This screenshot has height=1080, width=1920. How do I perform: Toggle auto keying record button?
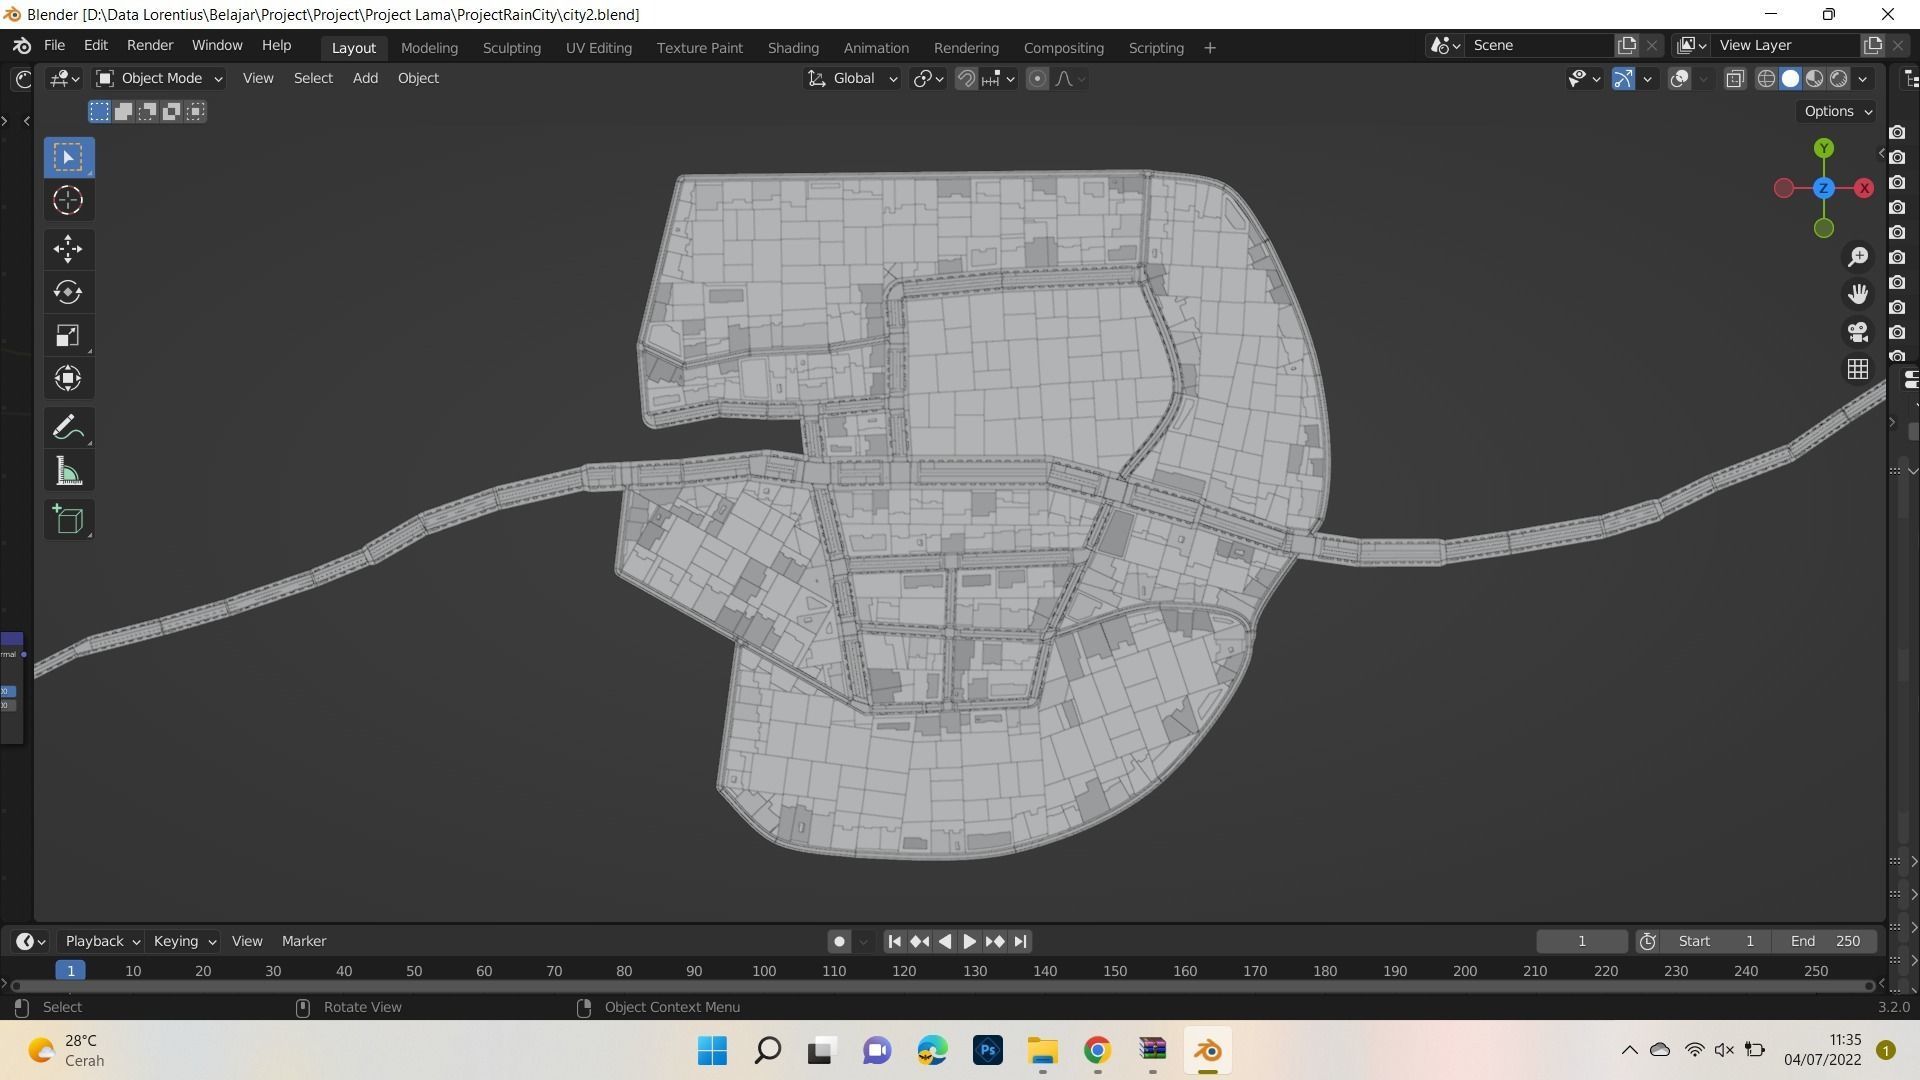(x=839, y=941)
